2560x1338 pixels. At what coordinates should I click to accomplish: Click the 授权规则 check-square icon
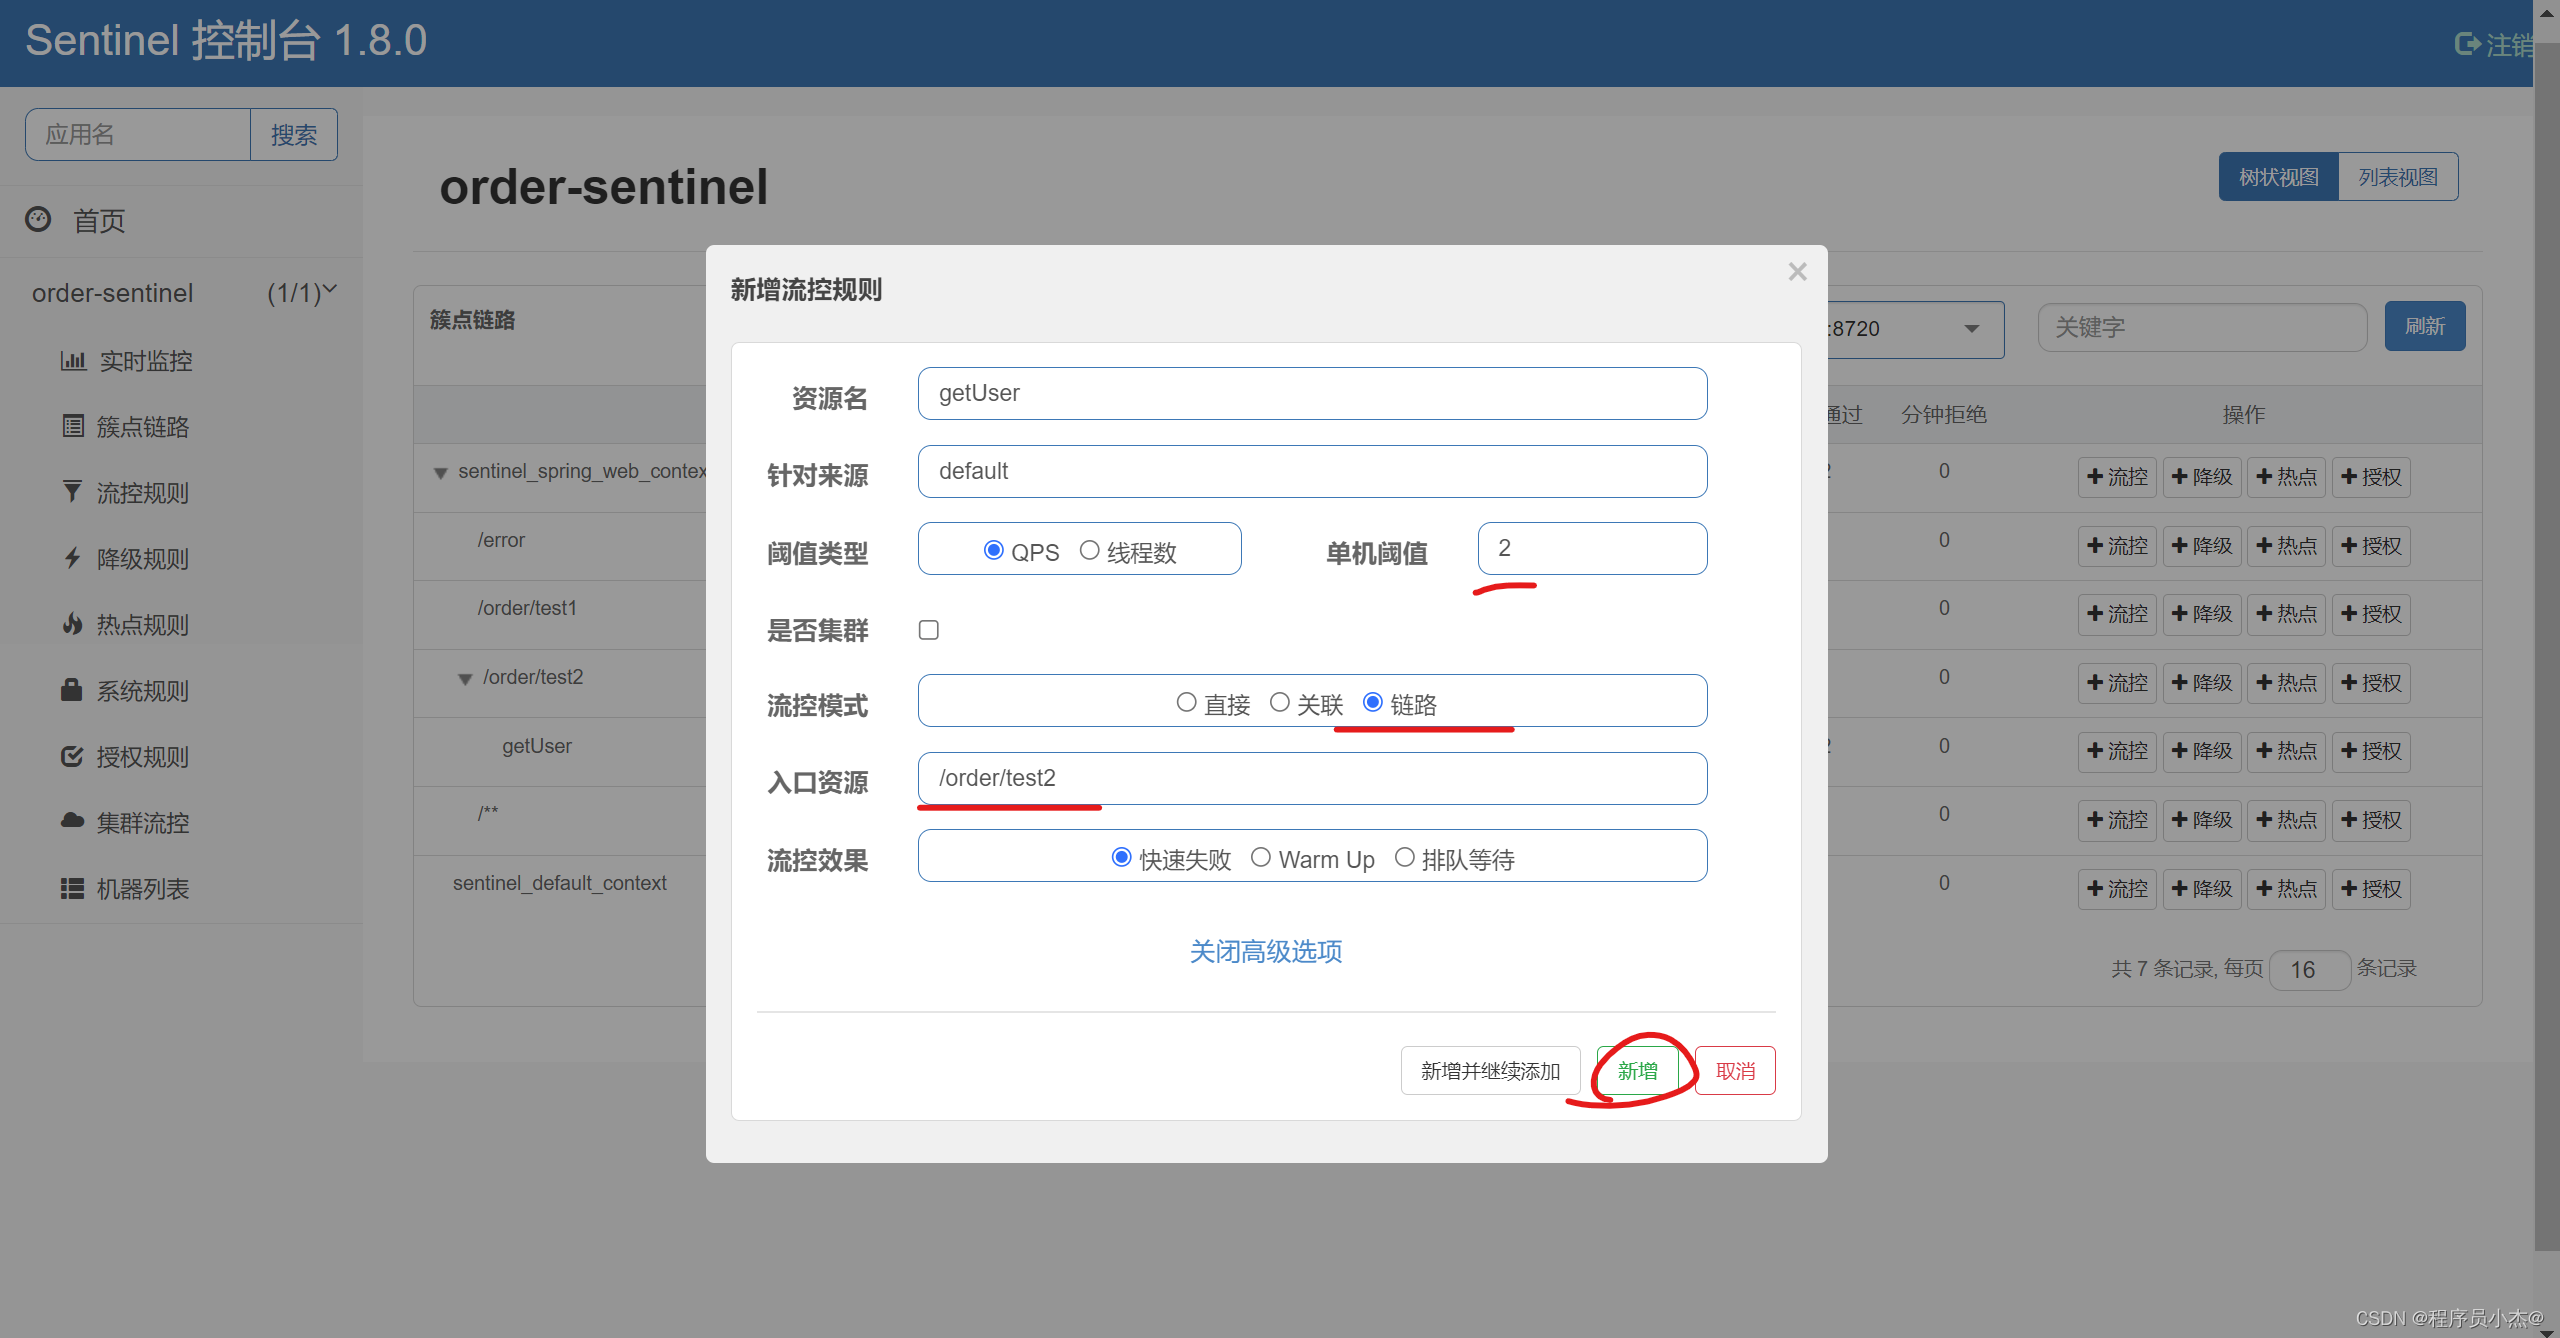(x=72, y=756)
